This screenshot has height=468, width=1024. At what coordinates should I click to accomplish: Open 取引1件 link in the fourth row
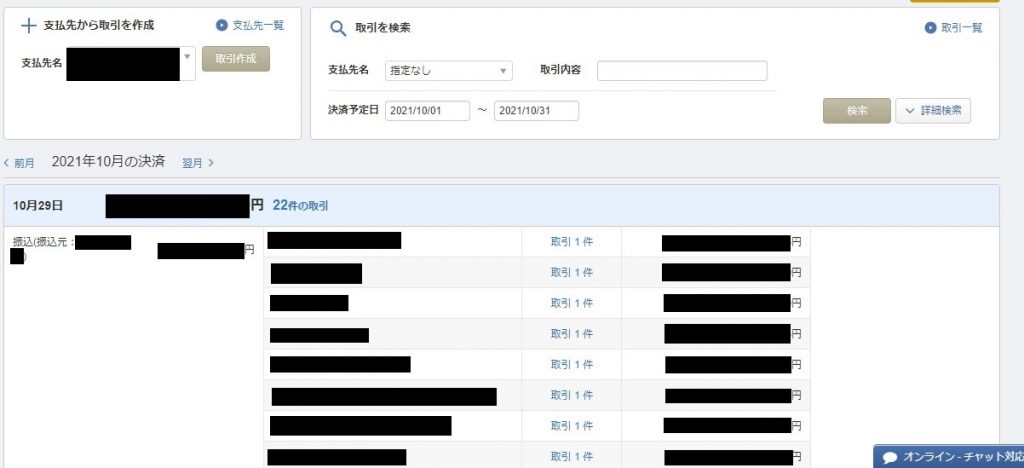[571, 334]
